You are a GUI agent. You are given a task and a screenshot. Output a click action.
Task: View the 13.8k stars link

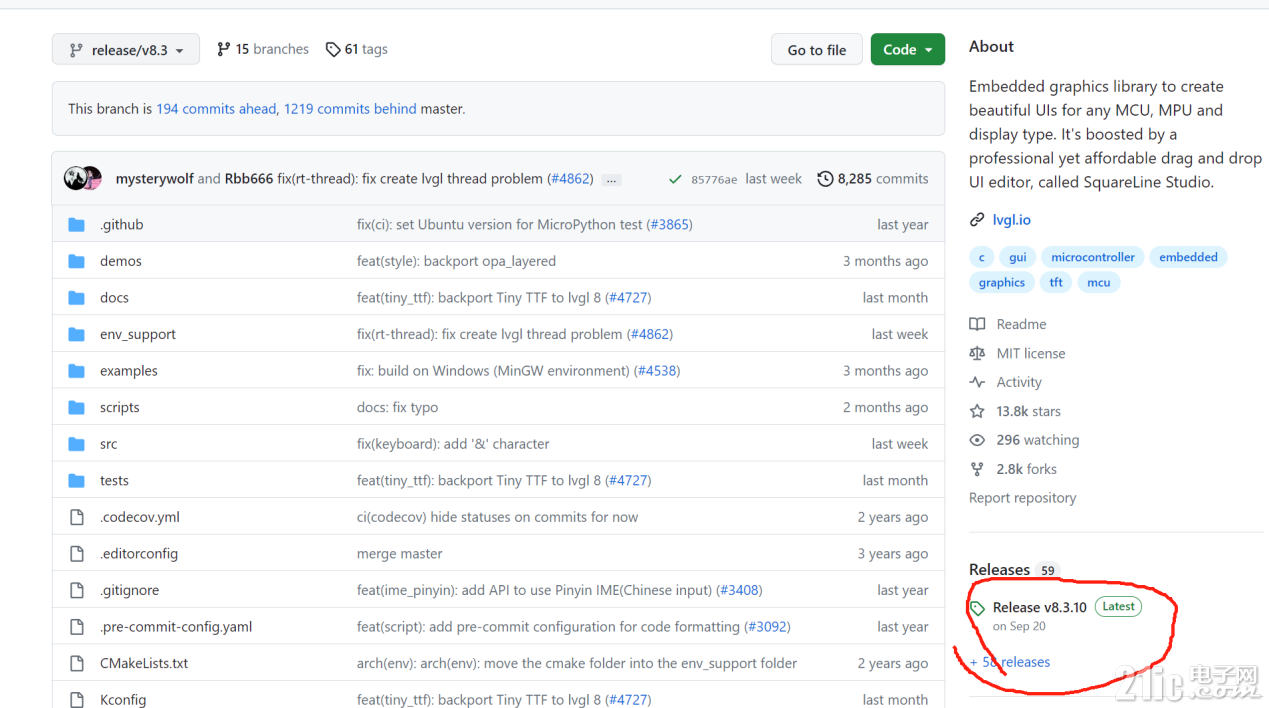[x=1028, y=412]
